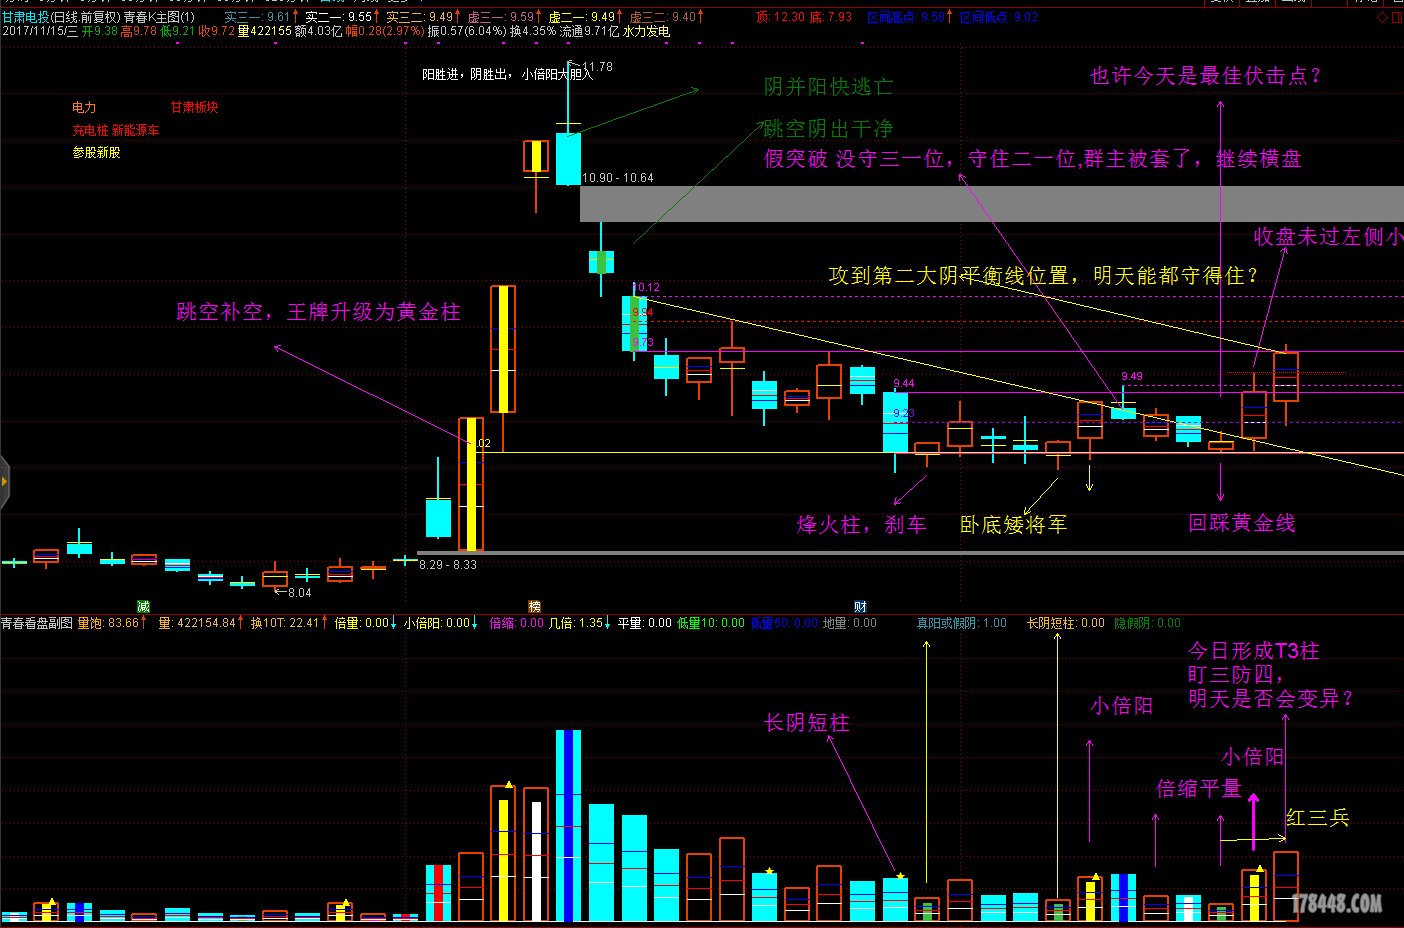Click the 长阴短柱: 0.00 value
The image size is (1404, 928).
pos(1066,623)
